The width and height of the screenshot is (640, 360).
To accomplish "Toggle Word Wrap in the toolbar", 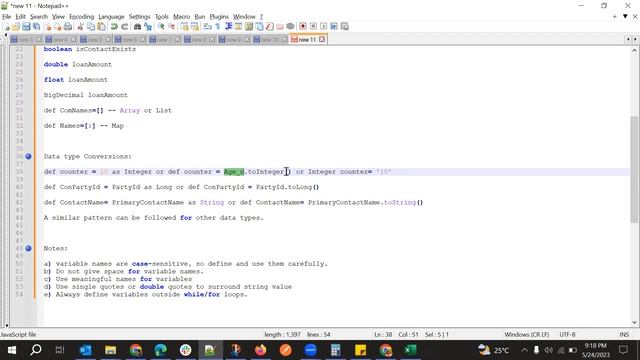I will (207, 27).
